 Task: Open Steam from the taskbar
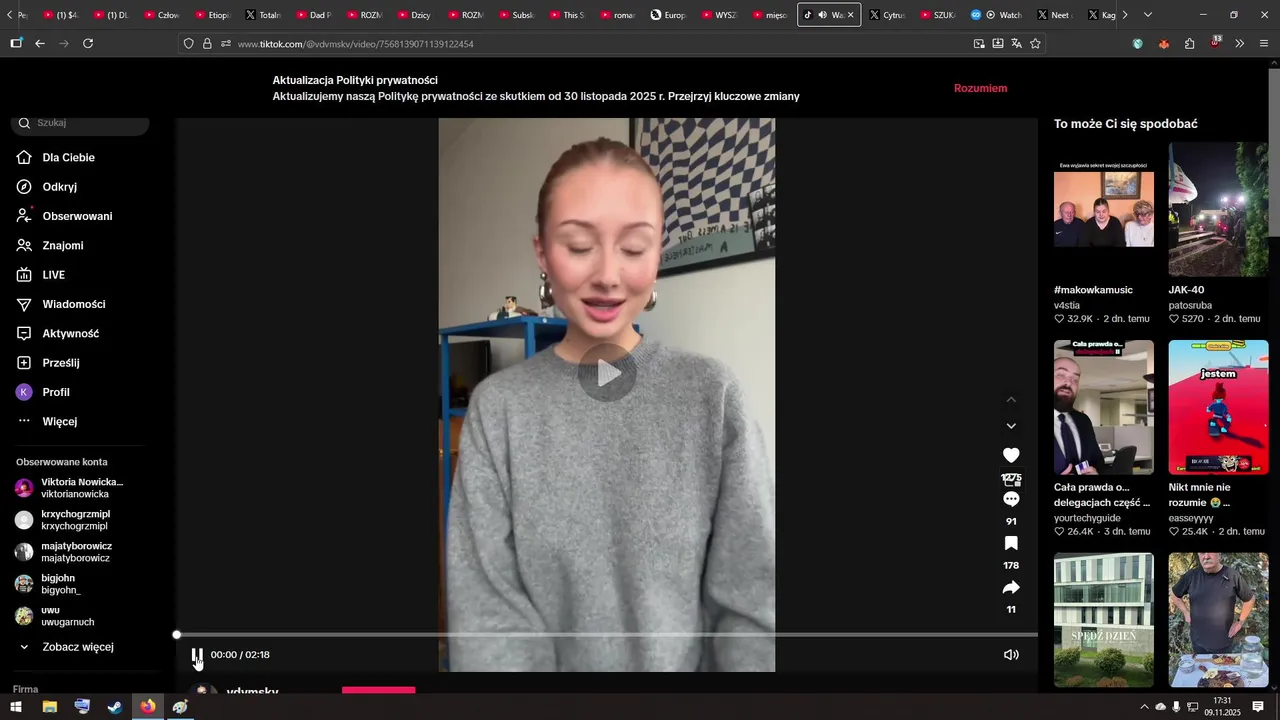coord(115,707)
